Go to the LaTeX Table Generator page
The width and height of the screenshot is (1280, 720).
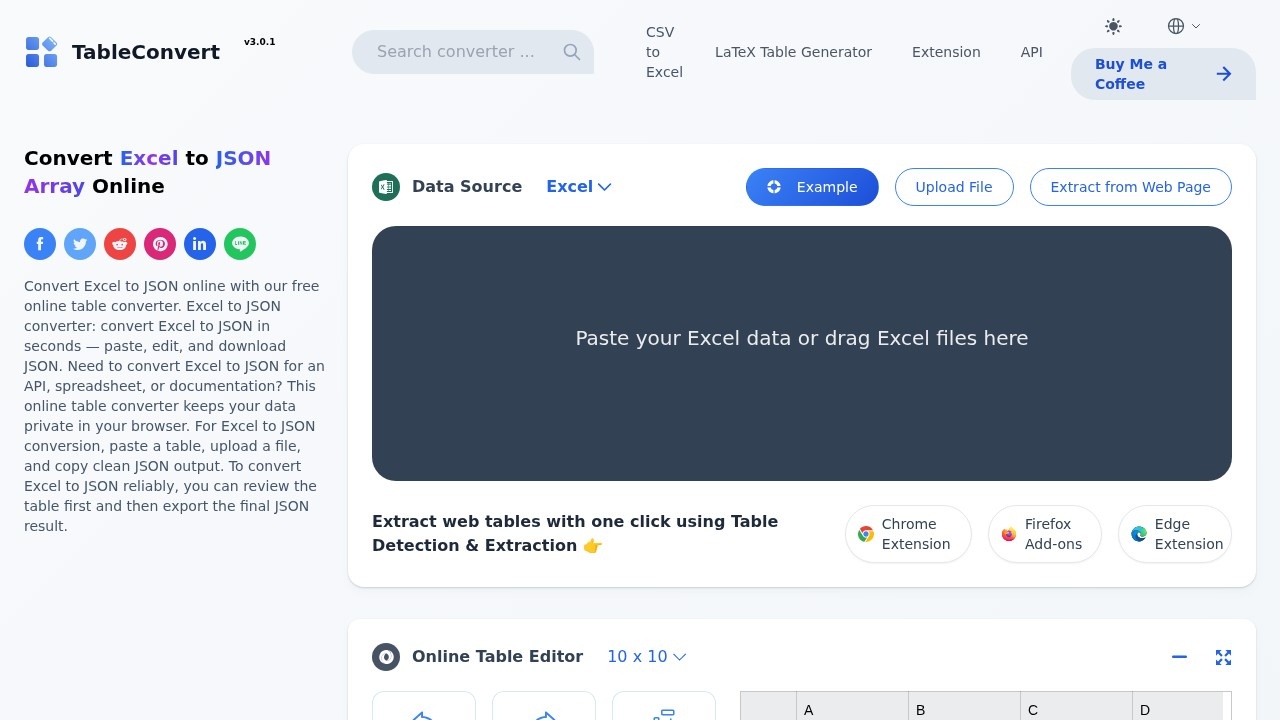tap(793, 52)
